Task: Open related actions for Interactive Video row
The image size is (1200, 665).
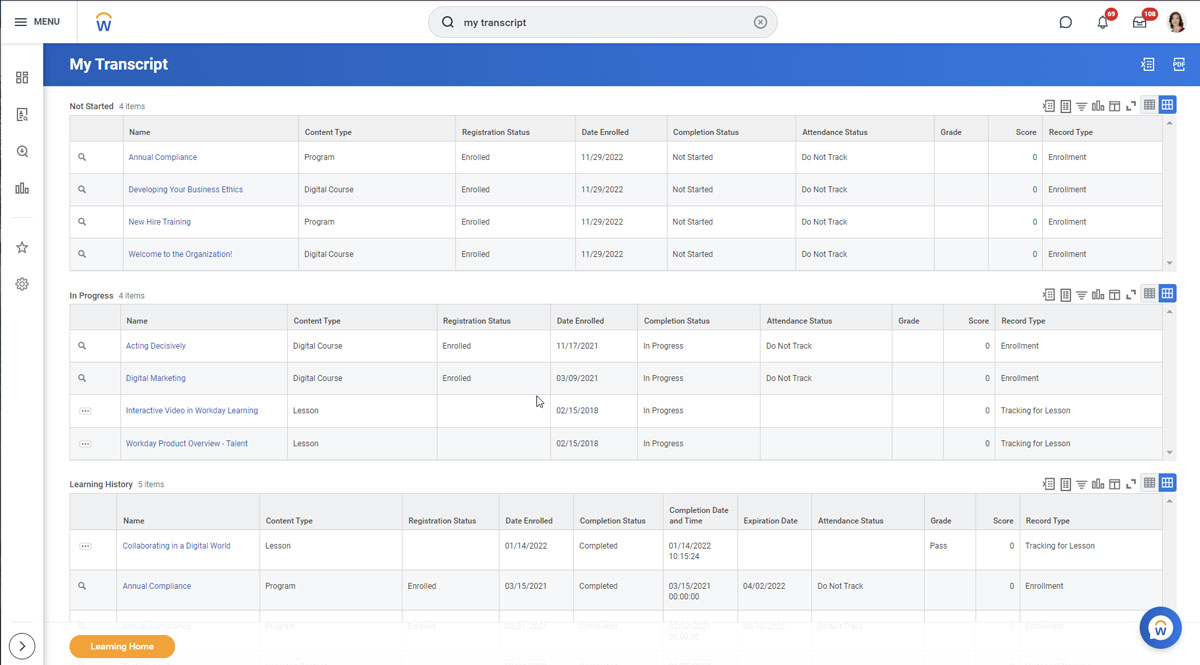Action: point(85,411)
